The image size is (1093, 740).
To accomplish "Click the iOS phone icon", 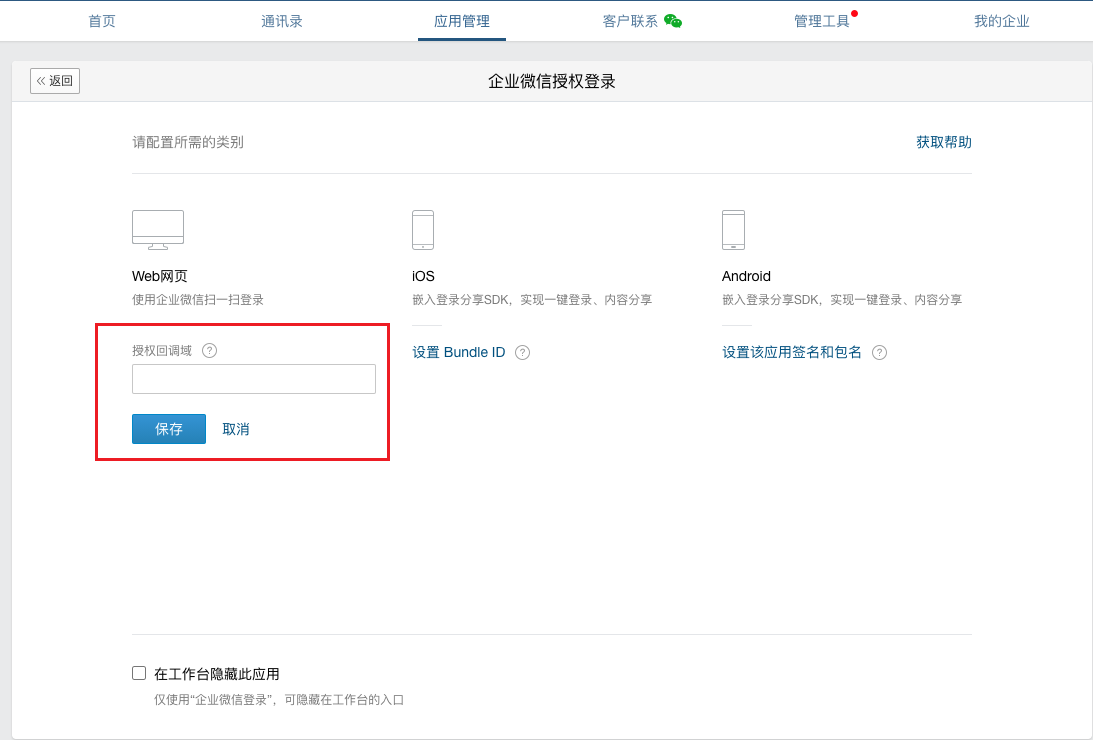I will 423,230.
